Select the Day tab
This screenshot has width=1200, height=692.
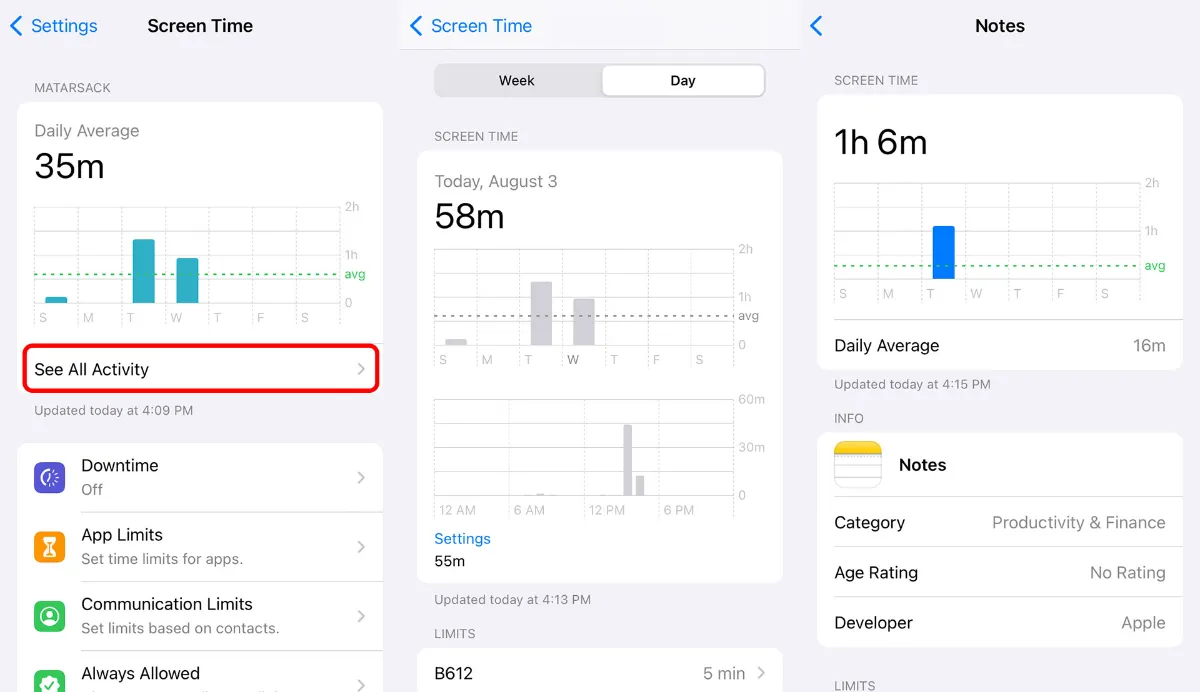pos(682,80)
